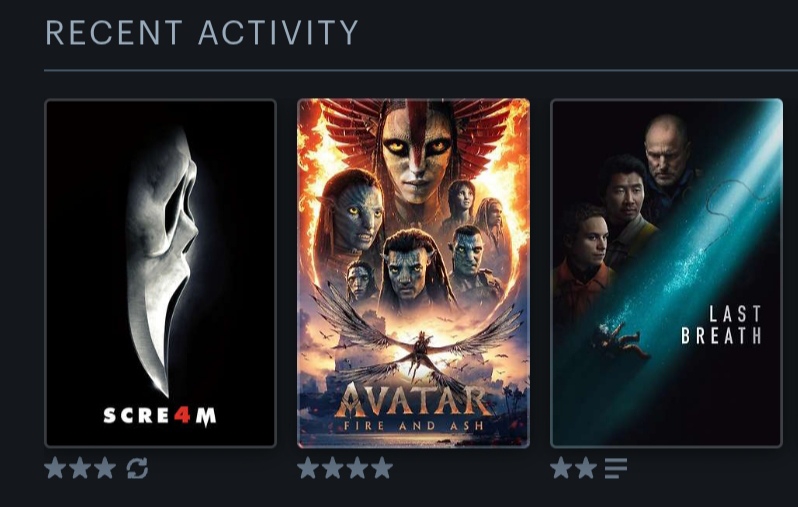The image size is (798, 507).
Task: Click the third star of Avatar's rating
Action: click(357, 468)
